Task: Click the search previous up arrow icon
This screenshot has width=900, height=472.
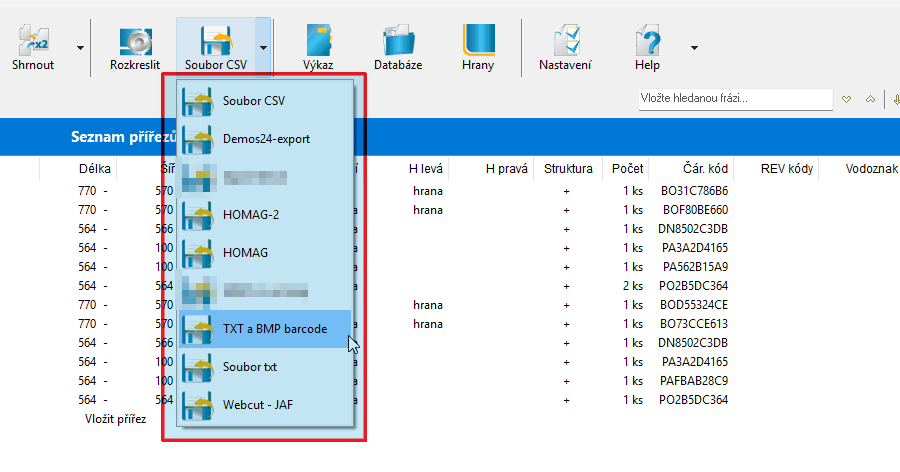Action: pyautogui.click(x=871, y=99)
